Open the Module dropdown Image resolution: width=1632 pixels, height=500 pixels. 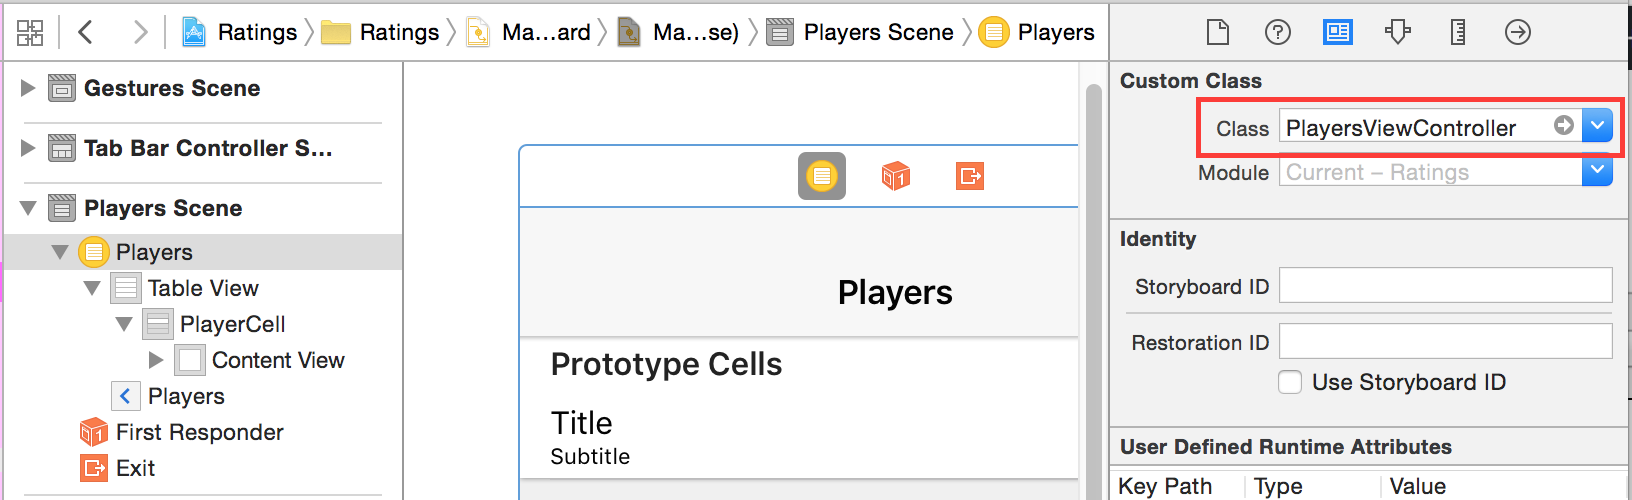click(x=1597, y=172)
